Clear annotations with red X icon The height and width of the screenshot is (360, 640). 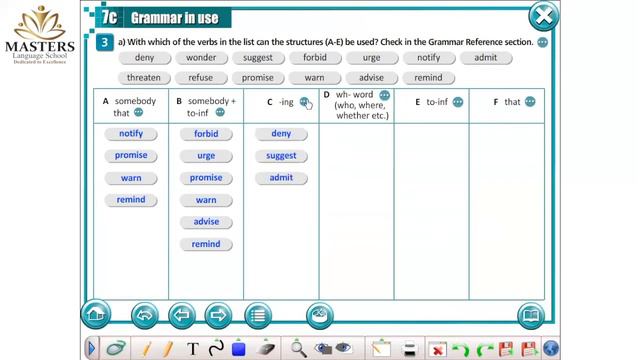tap(438, 350)
